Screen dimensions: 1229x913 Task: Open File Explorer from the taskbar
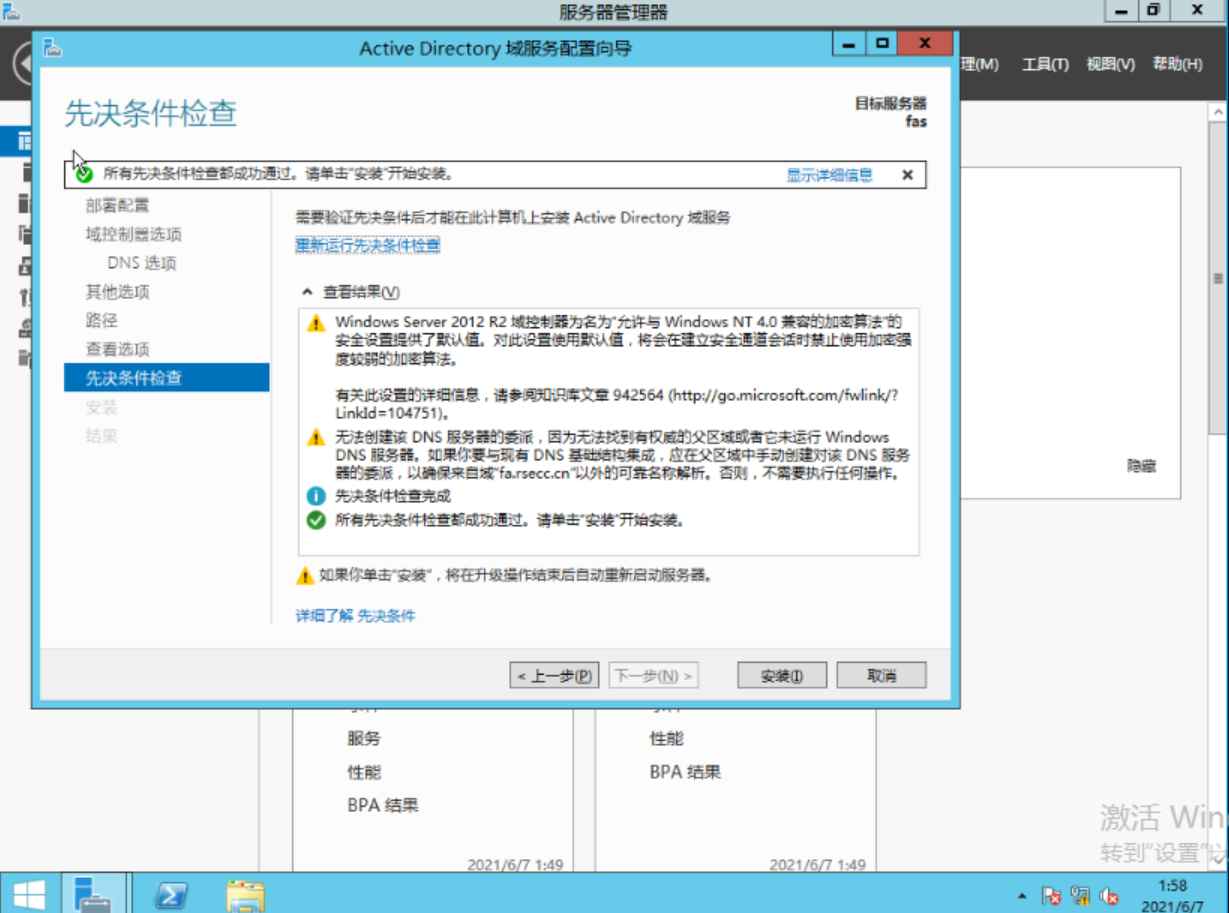(x=243, y=894)
